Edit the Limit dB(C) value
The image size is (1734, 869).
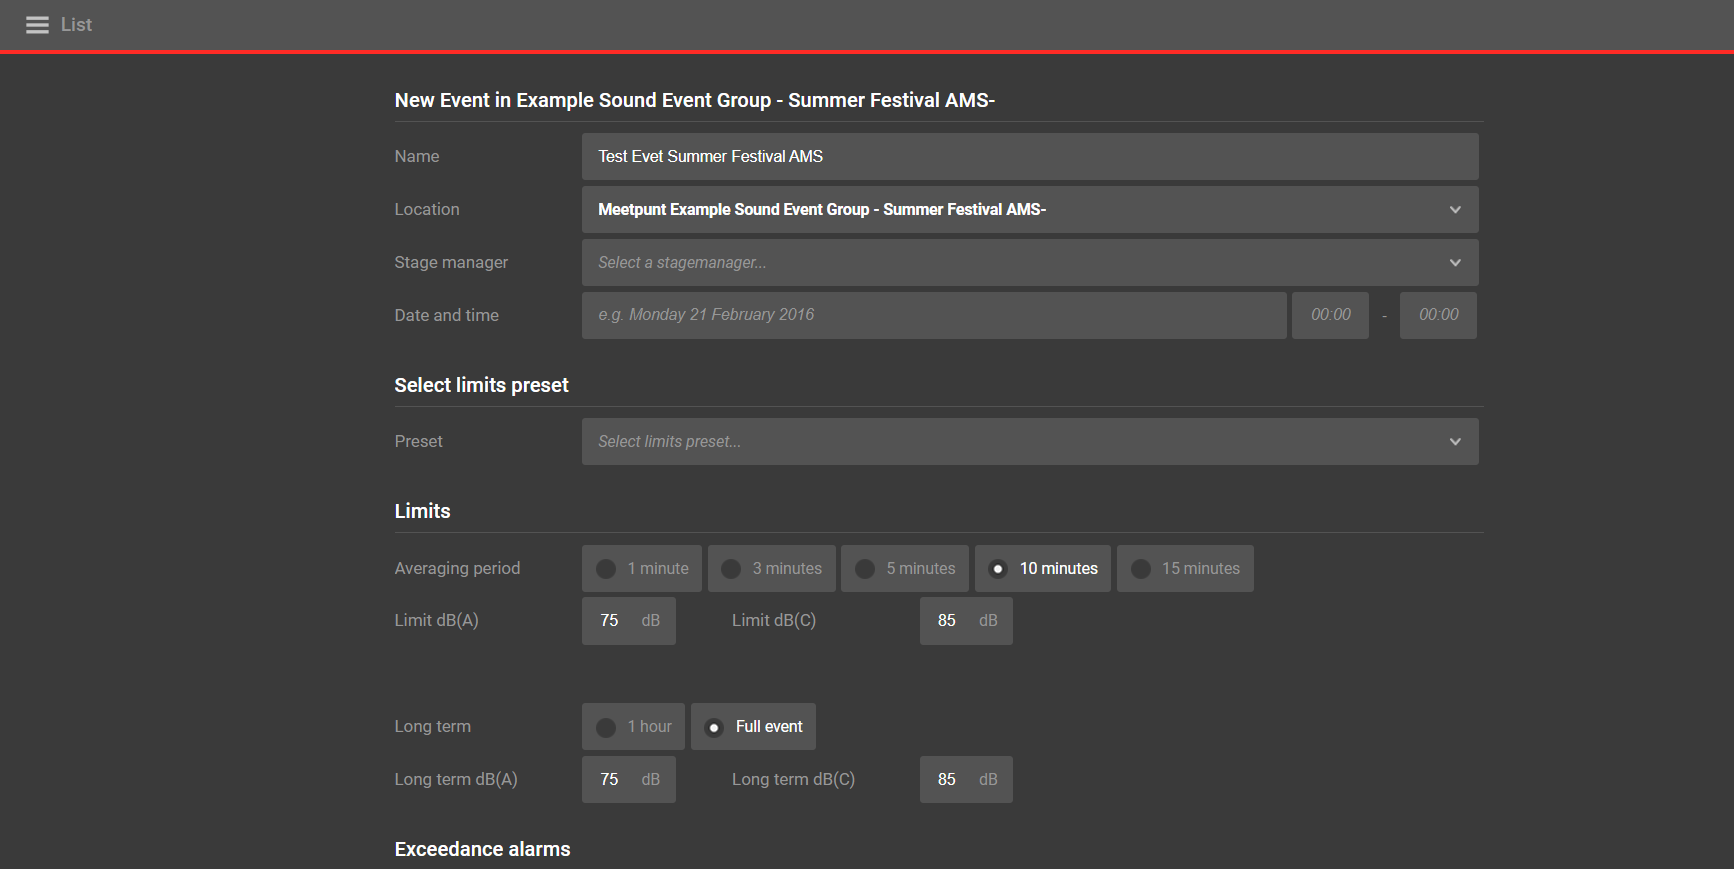pos(966,621)
